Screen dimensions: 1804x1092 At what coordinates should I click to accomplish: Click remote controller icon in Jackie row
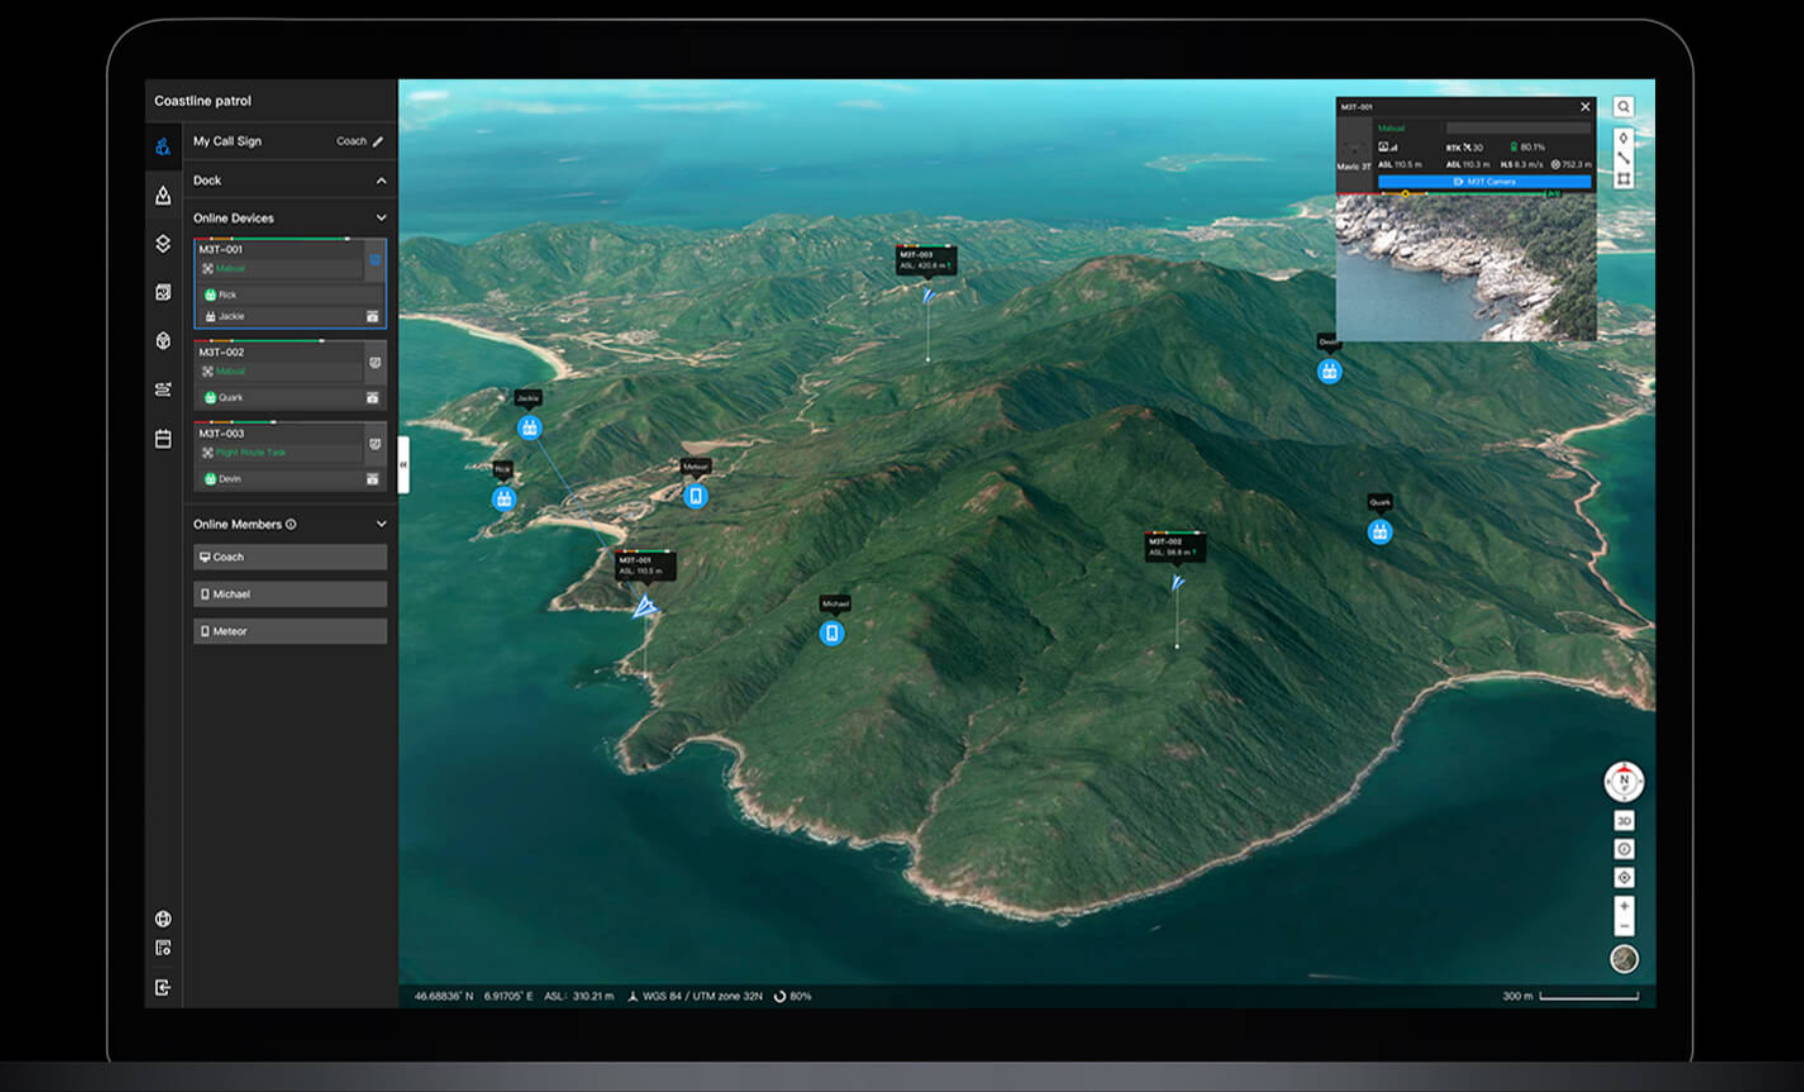pos(372,317)
